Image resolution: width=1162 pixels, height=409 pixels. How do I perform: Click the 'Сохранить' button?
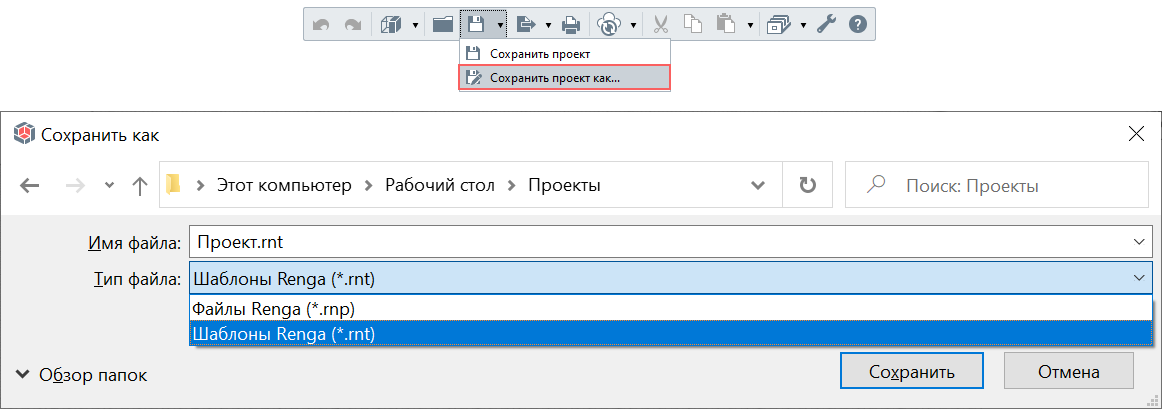[x=912, y=371]
